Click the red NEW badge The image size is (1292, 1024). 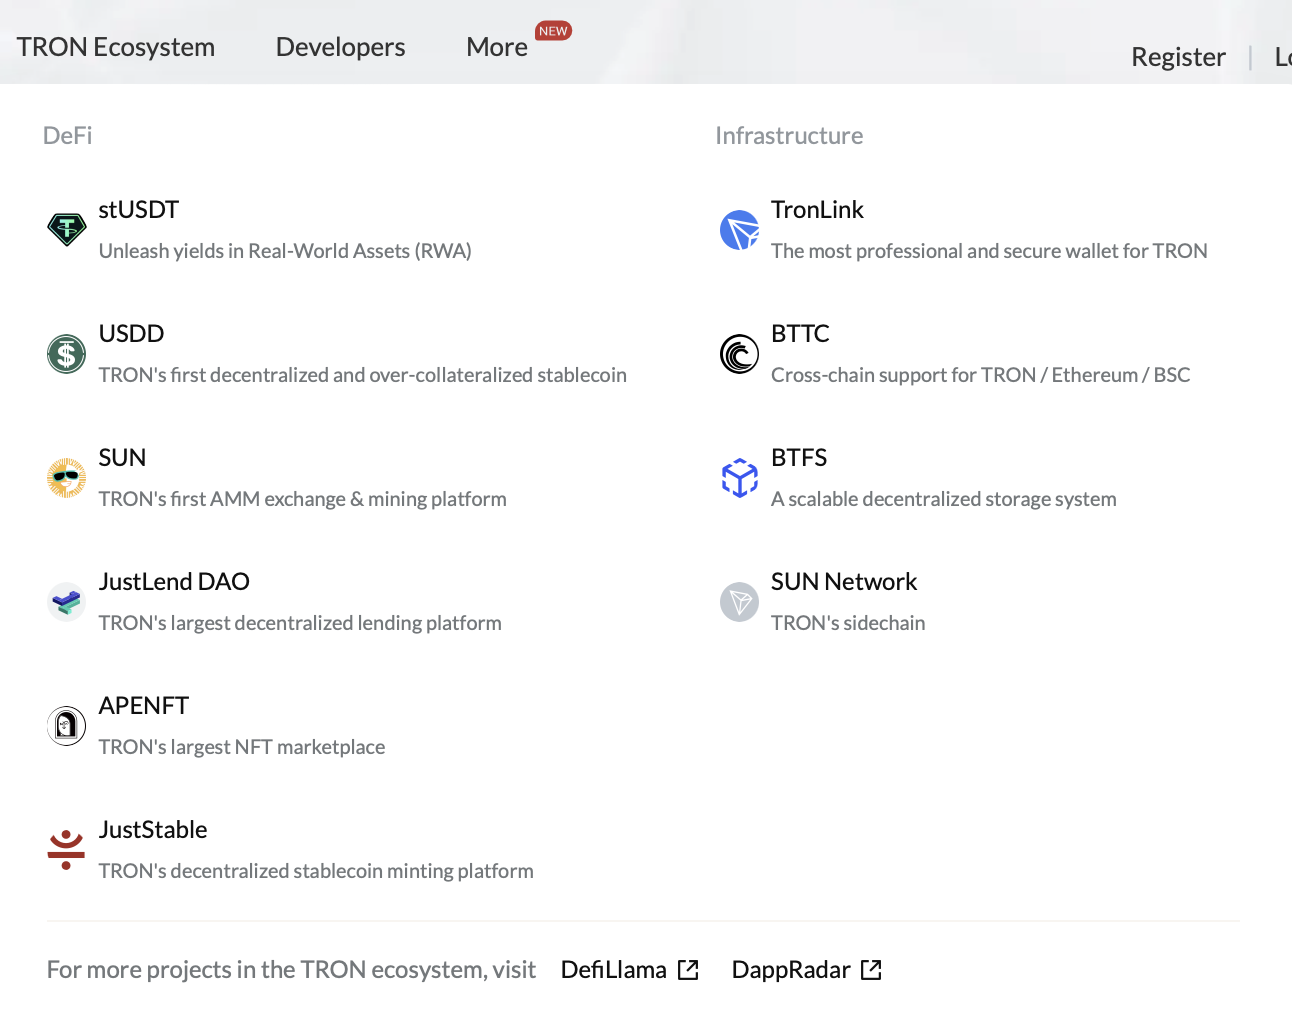click(x=553, y=31)
